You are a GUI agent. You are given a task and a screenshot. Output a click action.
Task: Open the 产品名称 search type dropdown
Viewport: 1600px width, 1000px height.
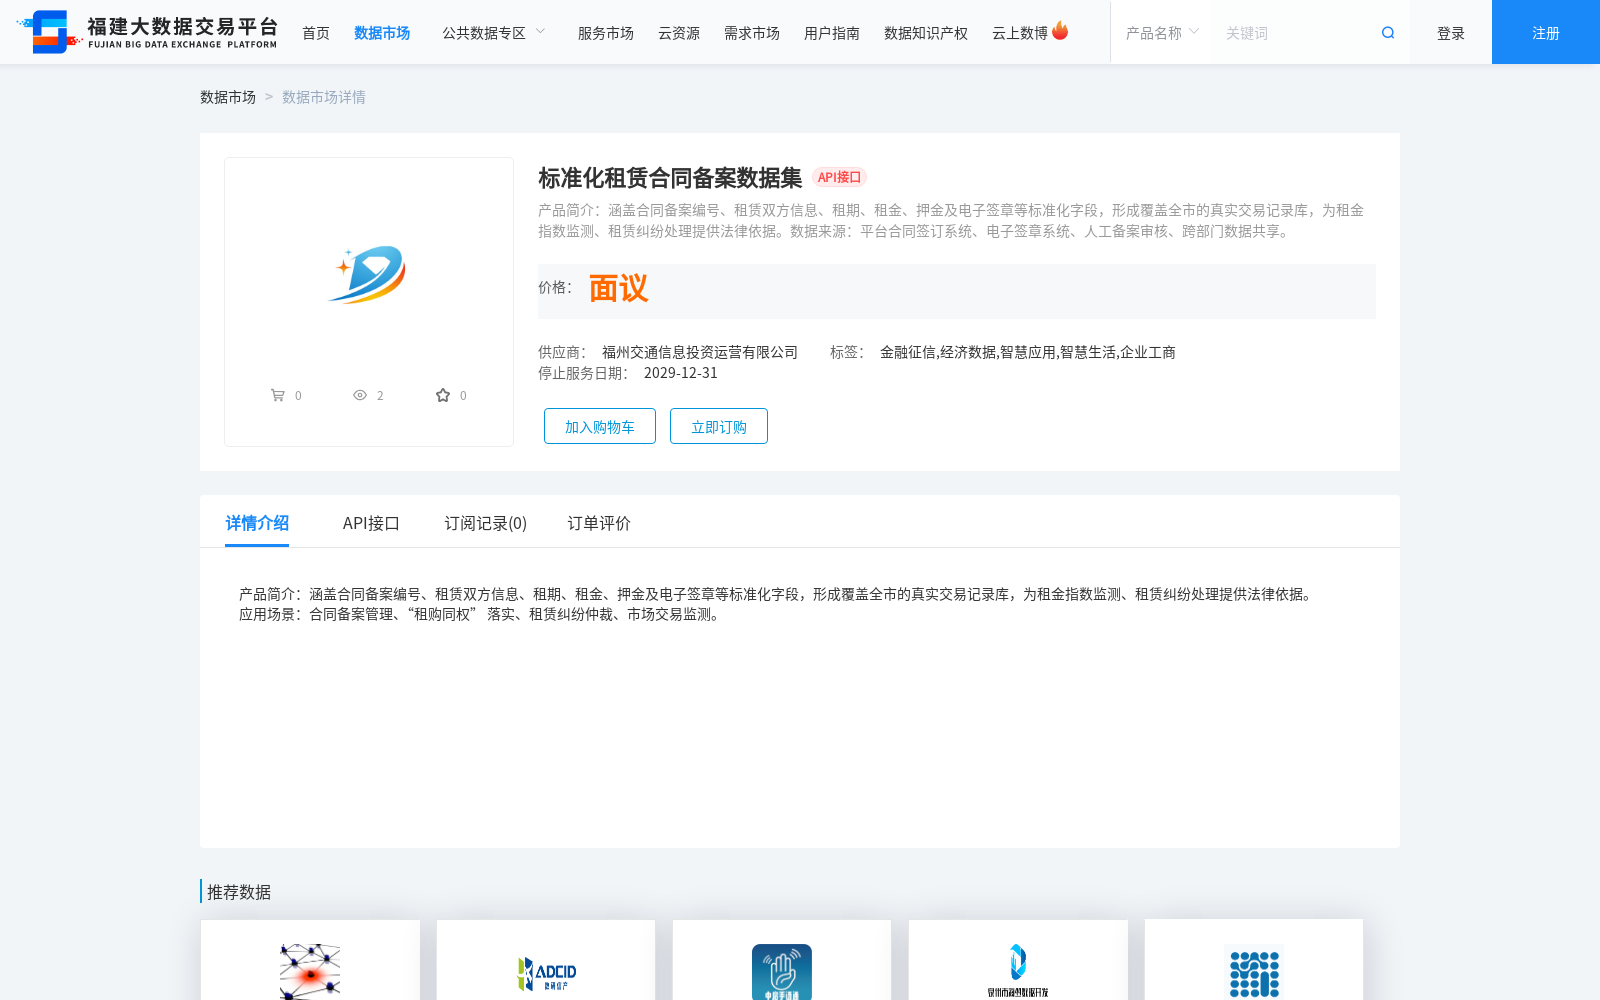tap(1161, 33)
